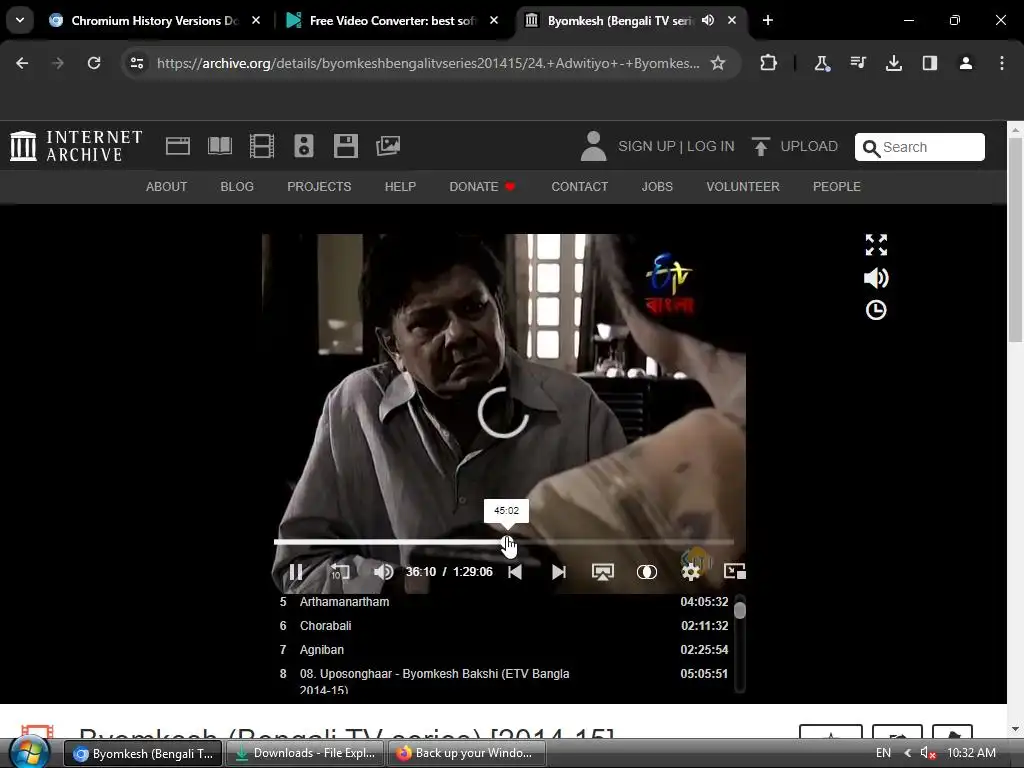Click the user avatar icon

[593, 146]
